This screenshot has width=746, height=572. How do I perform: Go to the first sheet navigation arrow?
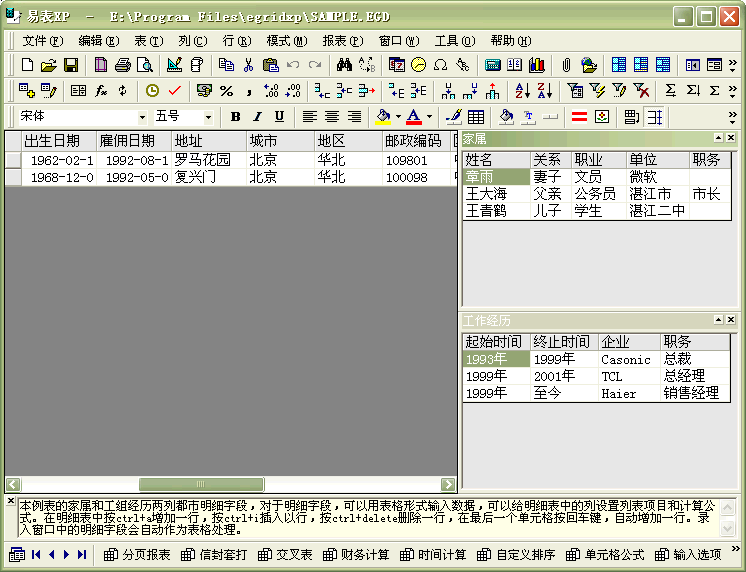click(36, 554)
